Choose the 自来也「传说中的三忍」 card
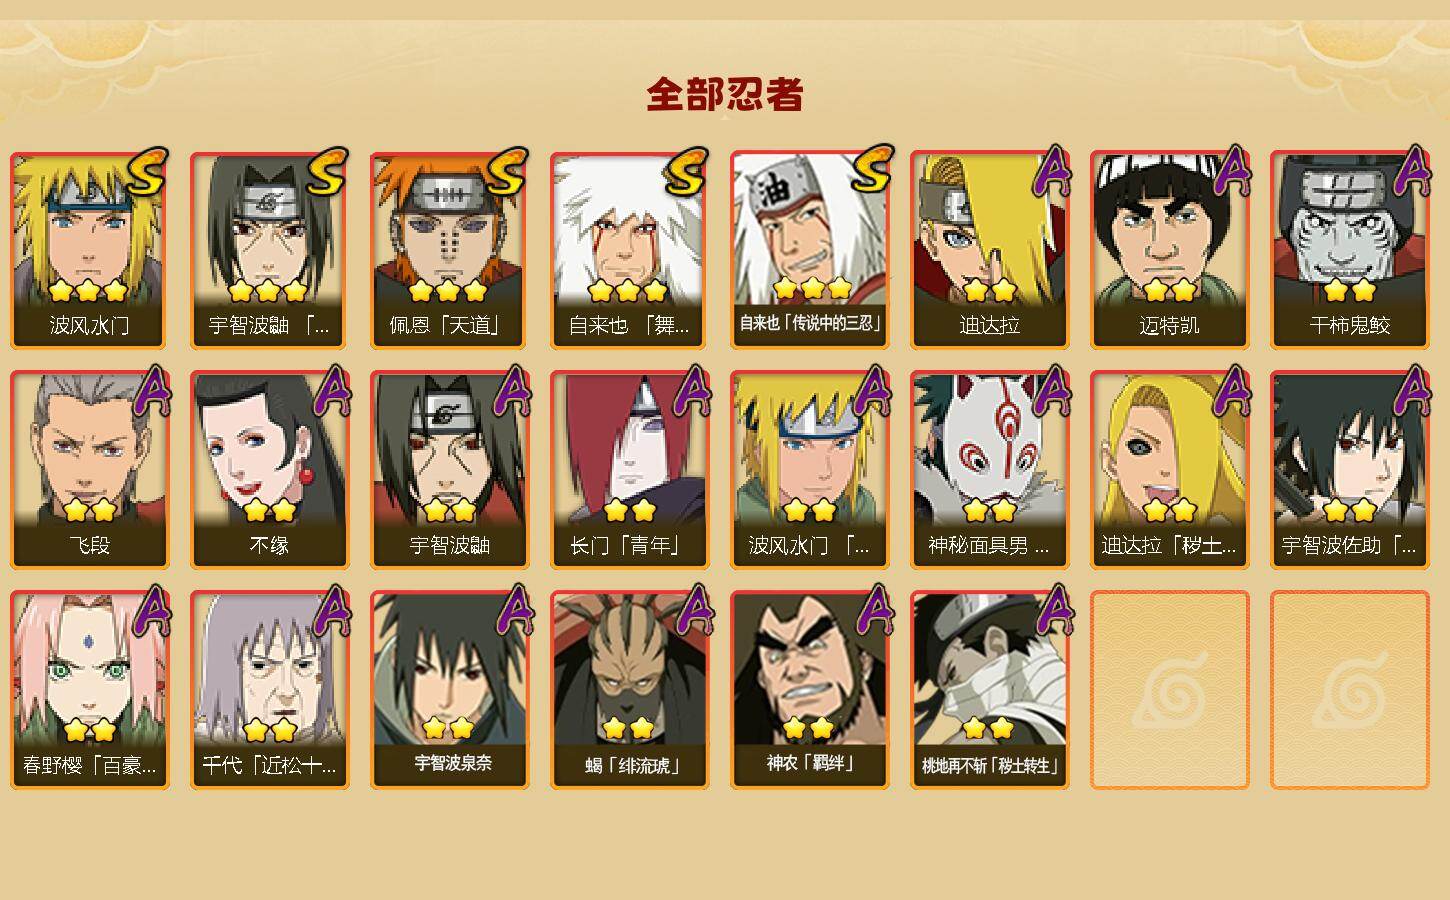Image resolution: width=1450 pixels, height=900 pixels. (x=810, y=250)
